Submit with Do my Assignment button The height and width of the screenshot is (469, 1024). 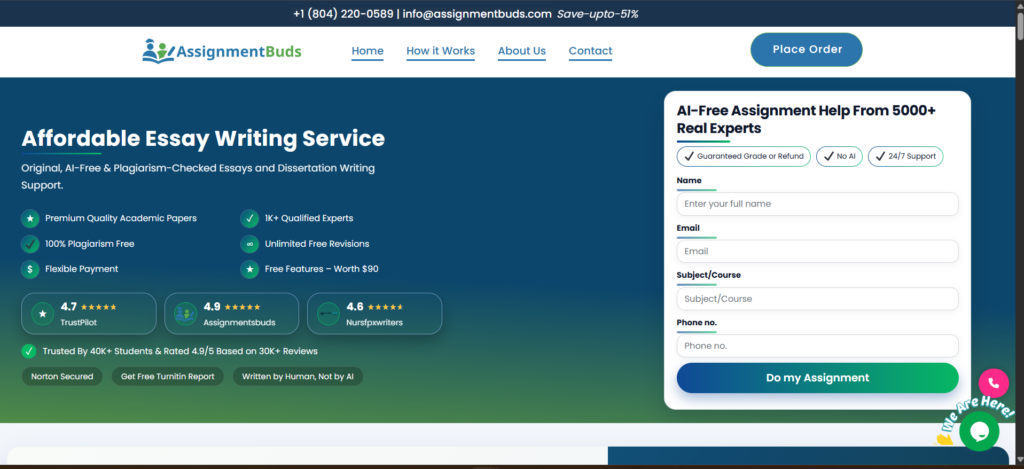tap(818, 378)
